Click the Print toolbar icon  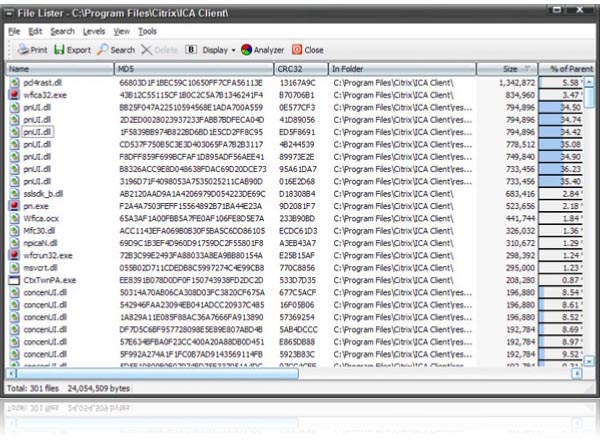pyautogui.click(x=22, y=49)
